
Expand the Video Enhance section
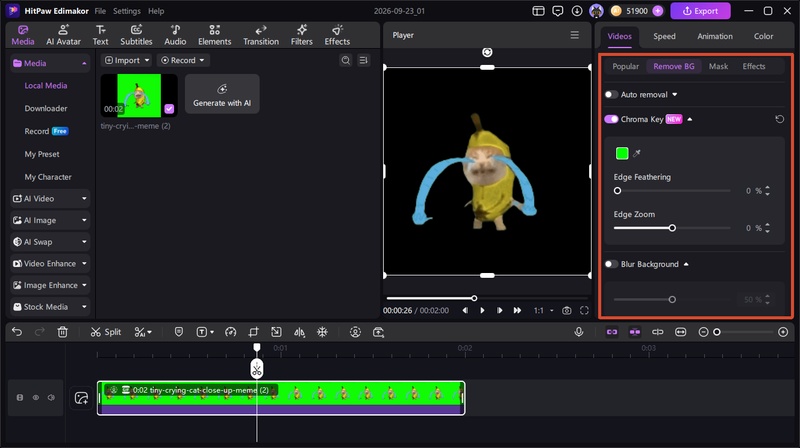click(50, 264)
